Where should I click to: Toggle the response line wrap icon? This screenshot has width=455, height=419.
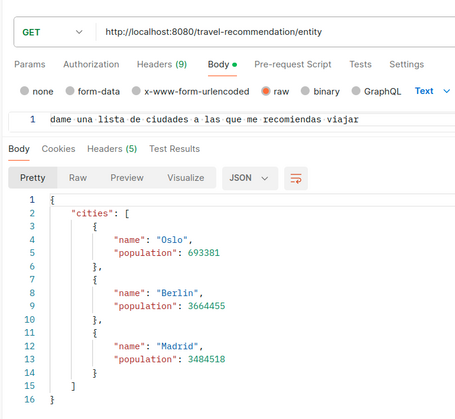[x=296, y=178]
